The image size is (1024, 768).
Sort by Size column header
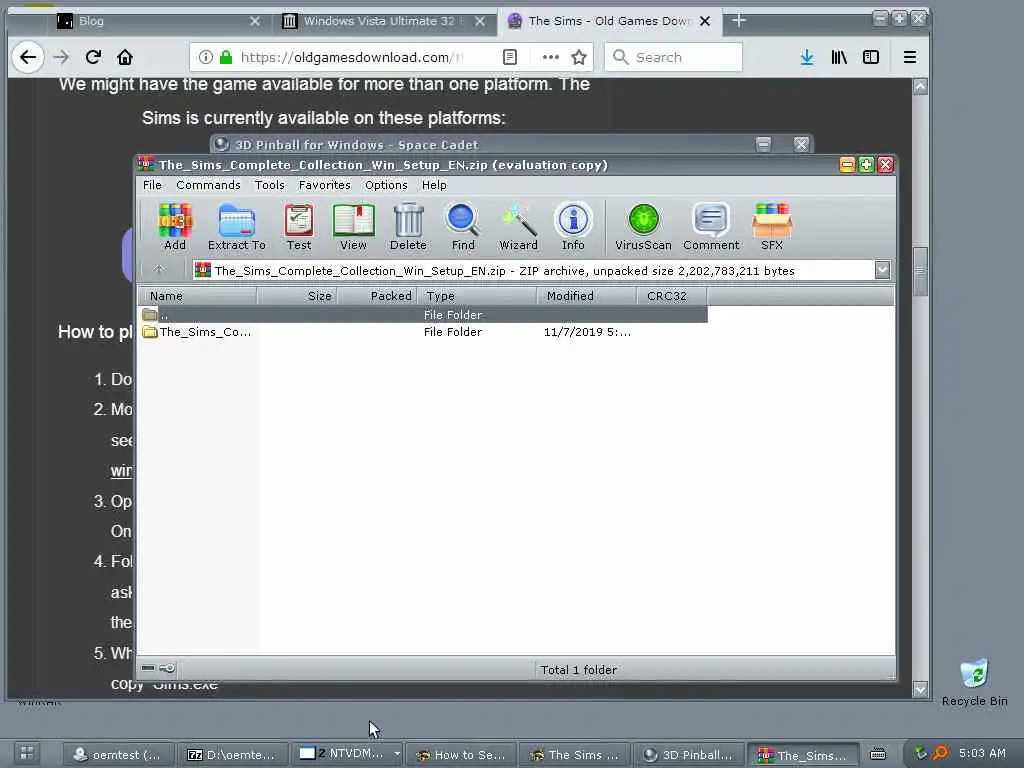click(297, 296)
